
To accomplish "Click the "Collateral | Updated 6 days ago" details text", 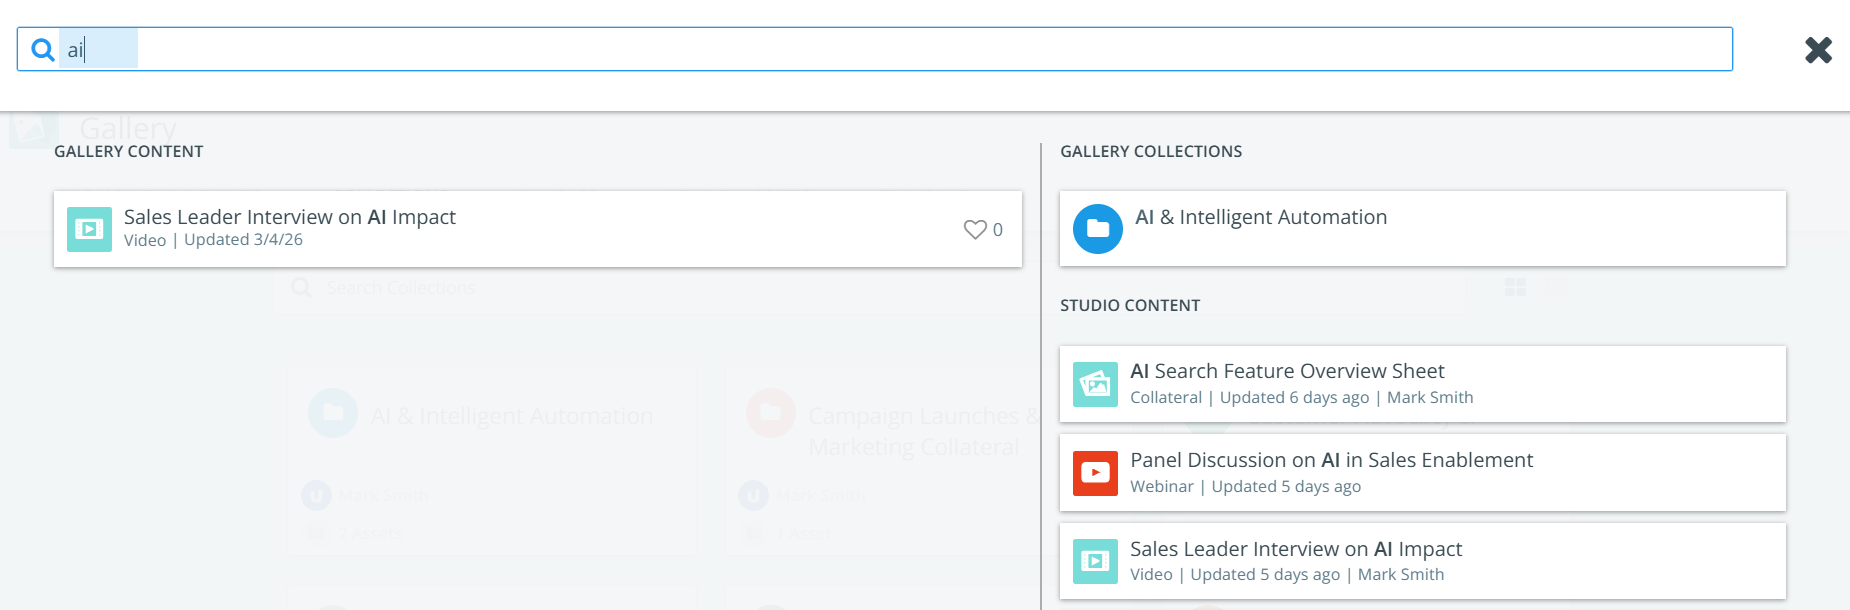I will [x=1249, y=398].
